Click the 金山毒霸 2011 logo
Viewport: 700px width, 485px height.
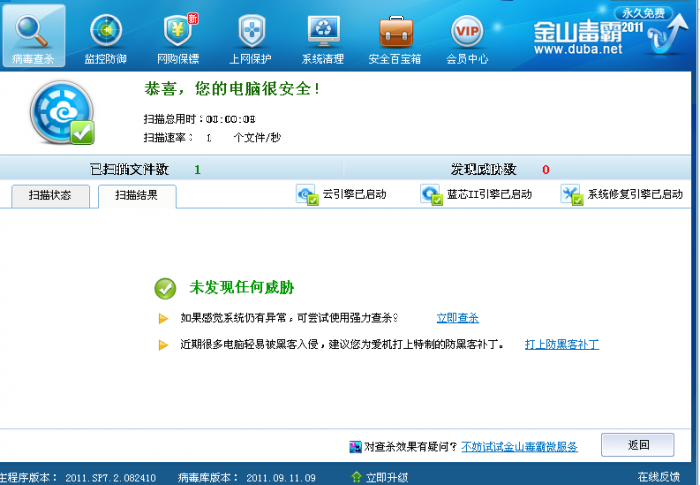click(x=588, y=38)
